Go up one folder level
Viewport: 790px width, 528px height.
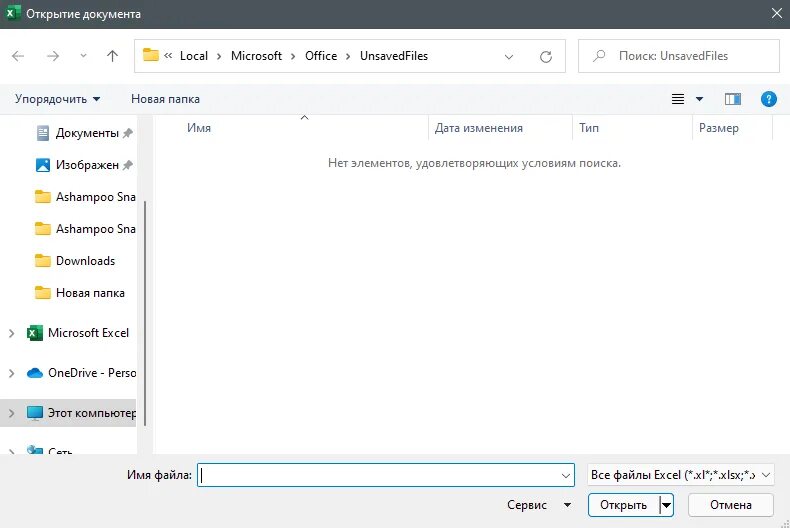point(112,56)
